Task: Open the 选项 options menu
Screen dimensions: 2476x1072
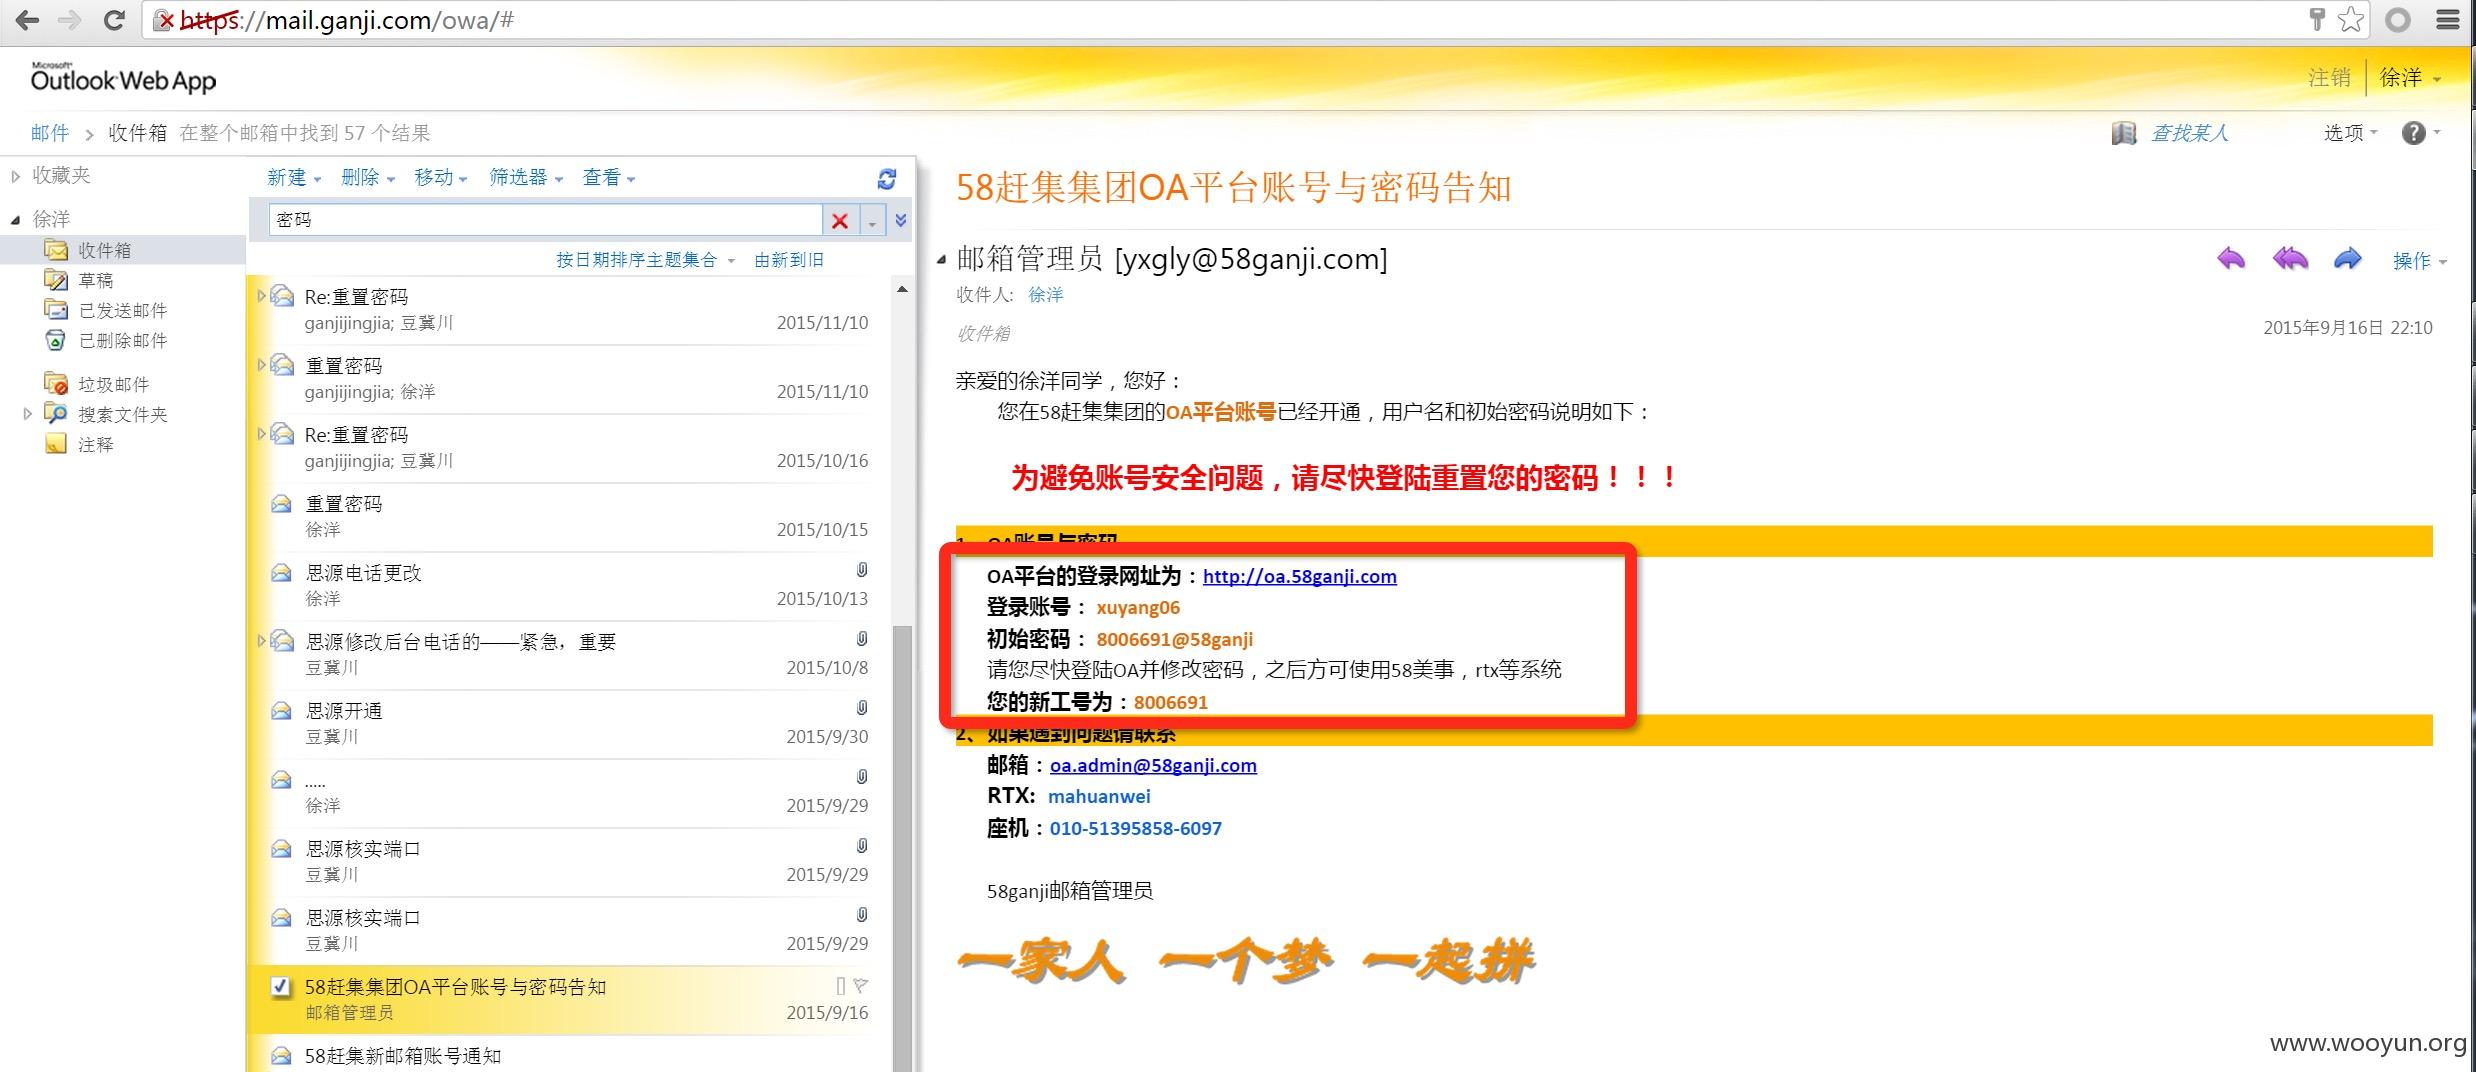Action: 2351,133
